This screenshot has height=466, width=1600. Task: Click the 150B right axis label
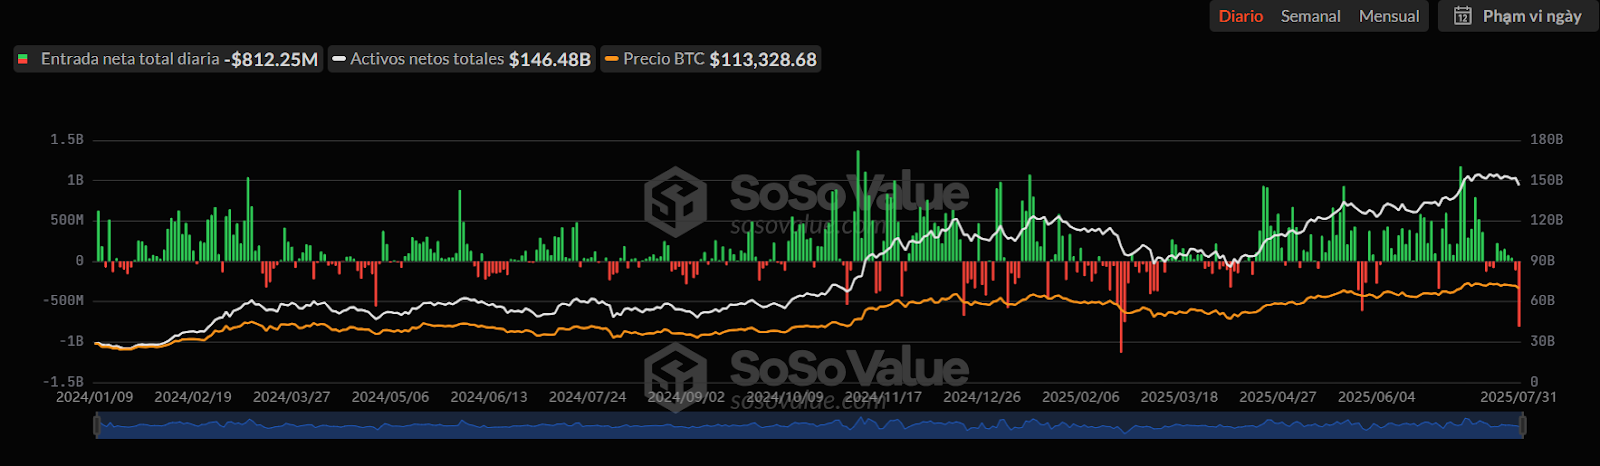tap(1546, 180)
